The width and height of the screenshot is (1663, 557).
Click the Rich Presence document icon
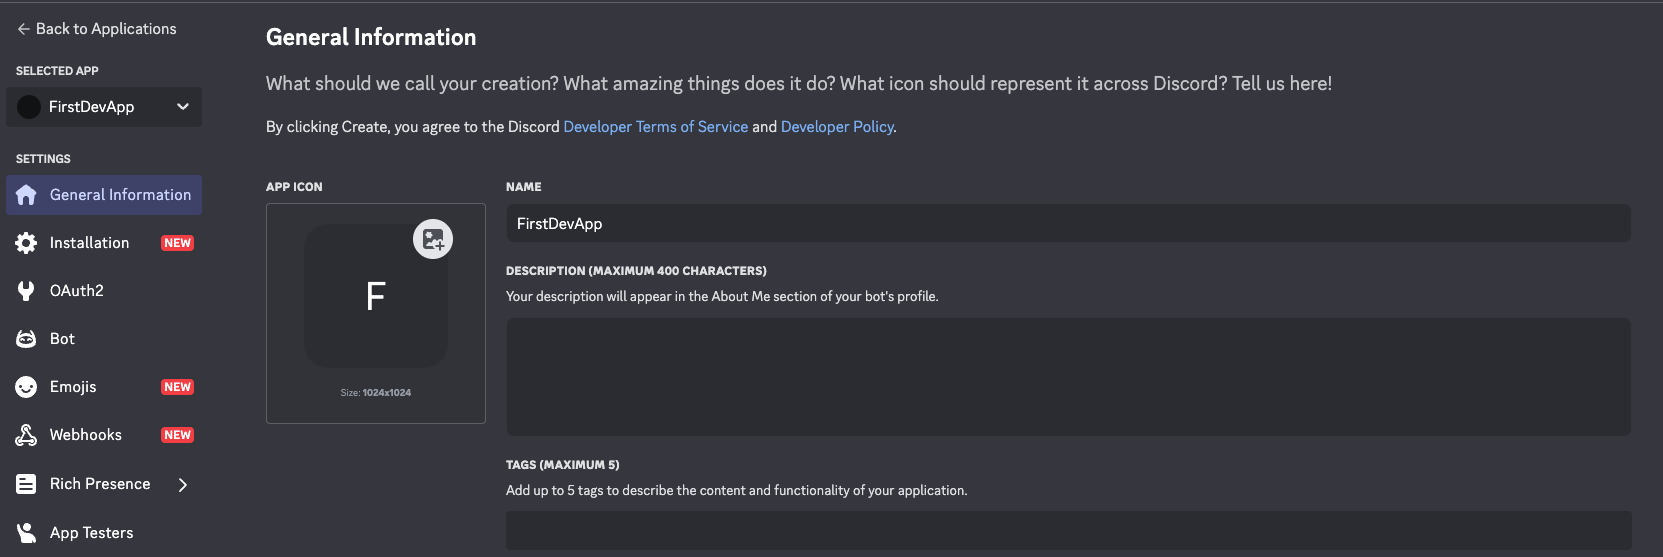click(x=26, y=484)
